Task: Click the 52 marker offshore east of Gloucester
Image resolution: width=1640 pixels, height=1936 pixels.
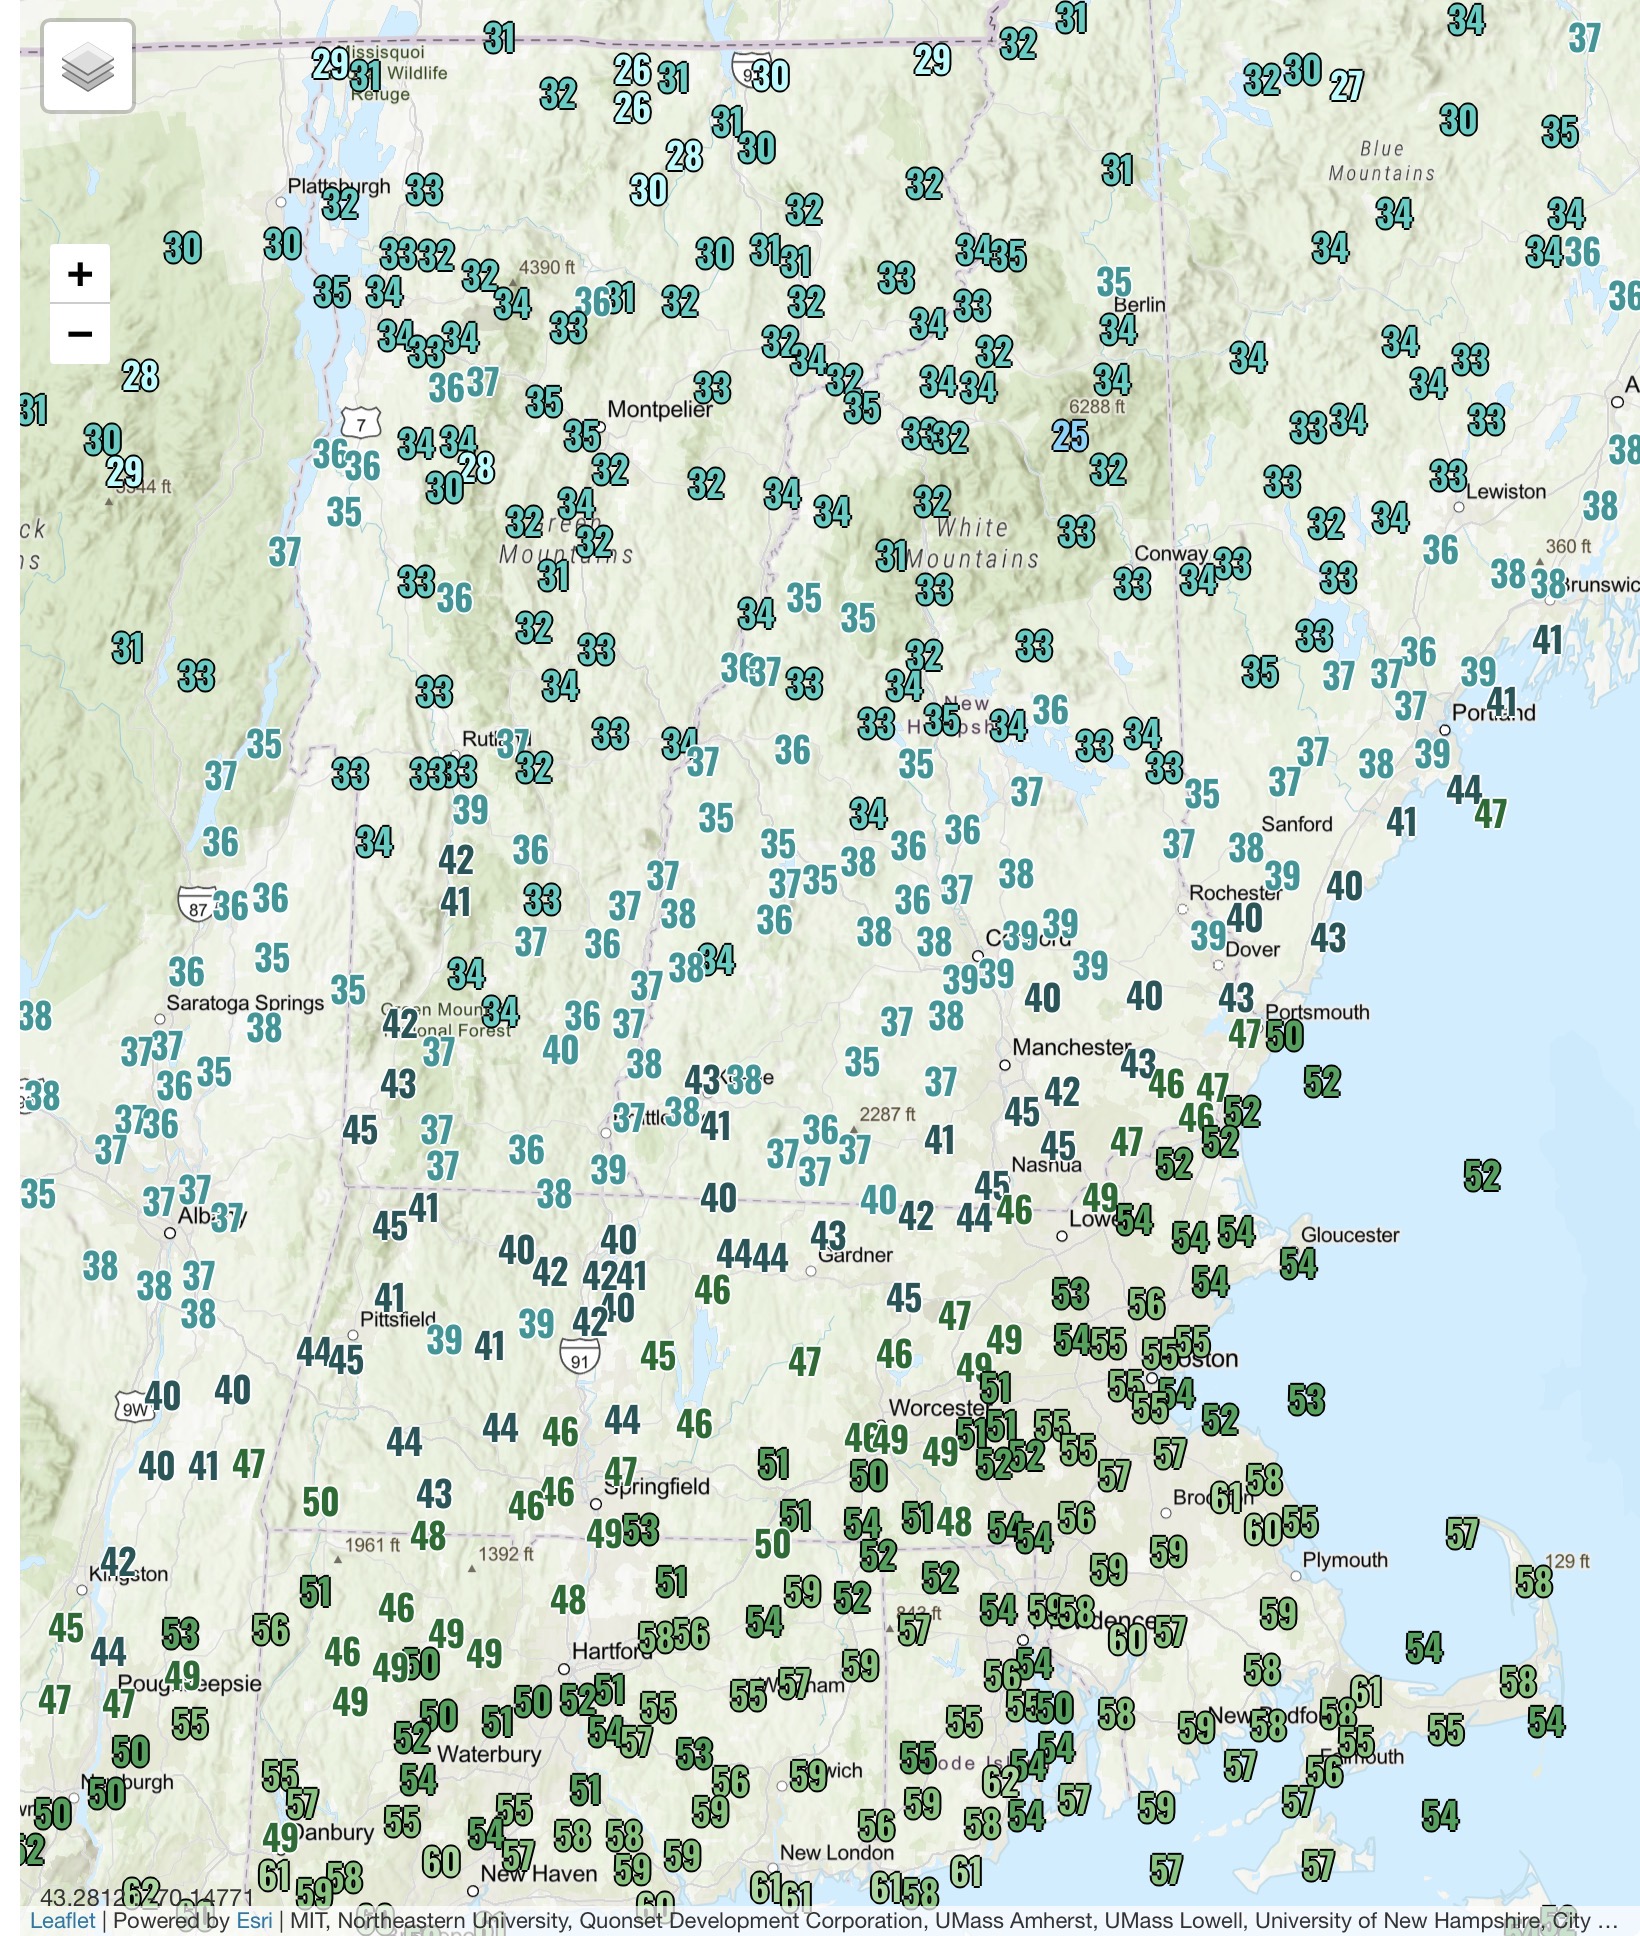Action: [x=1482, y=1176]
